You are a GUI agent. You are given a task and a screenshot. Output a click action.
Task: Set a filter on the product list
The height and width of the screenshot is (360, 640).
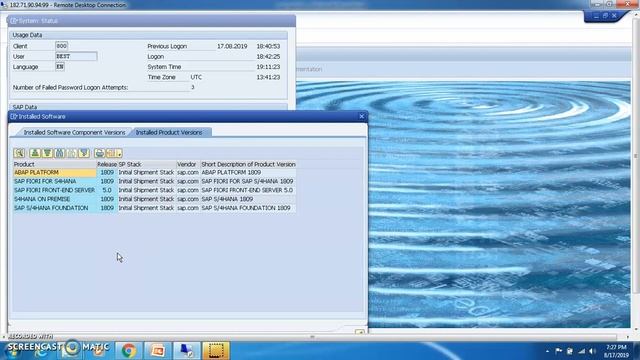84,153
